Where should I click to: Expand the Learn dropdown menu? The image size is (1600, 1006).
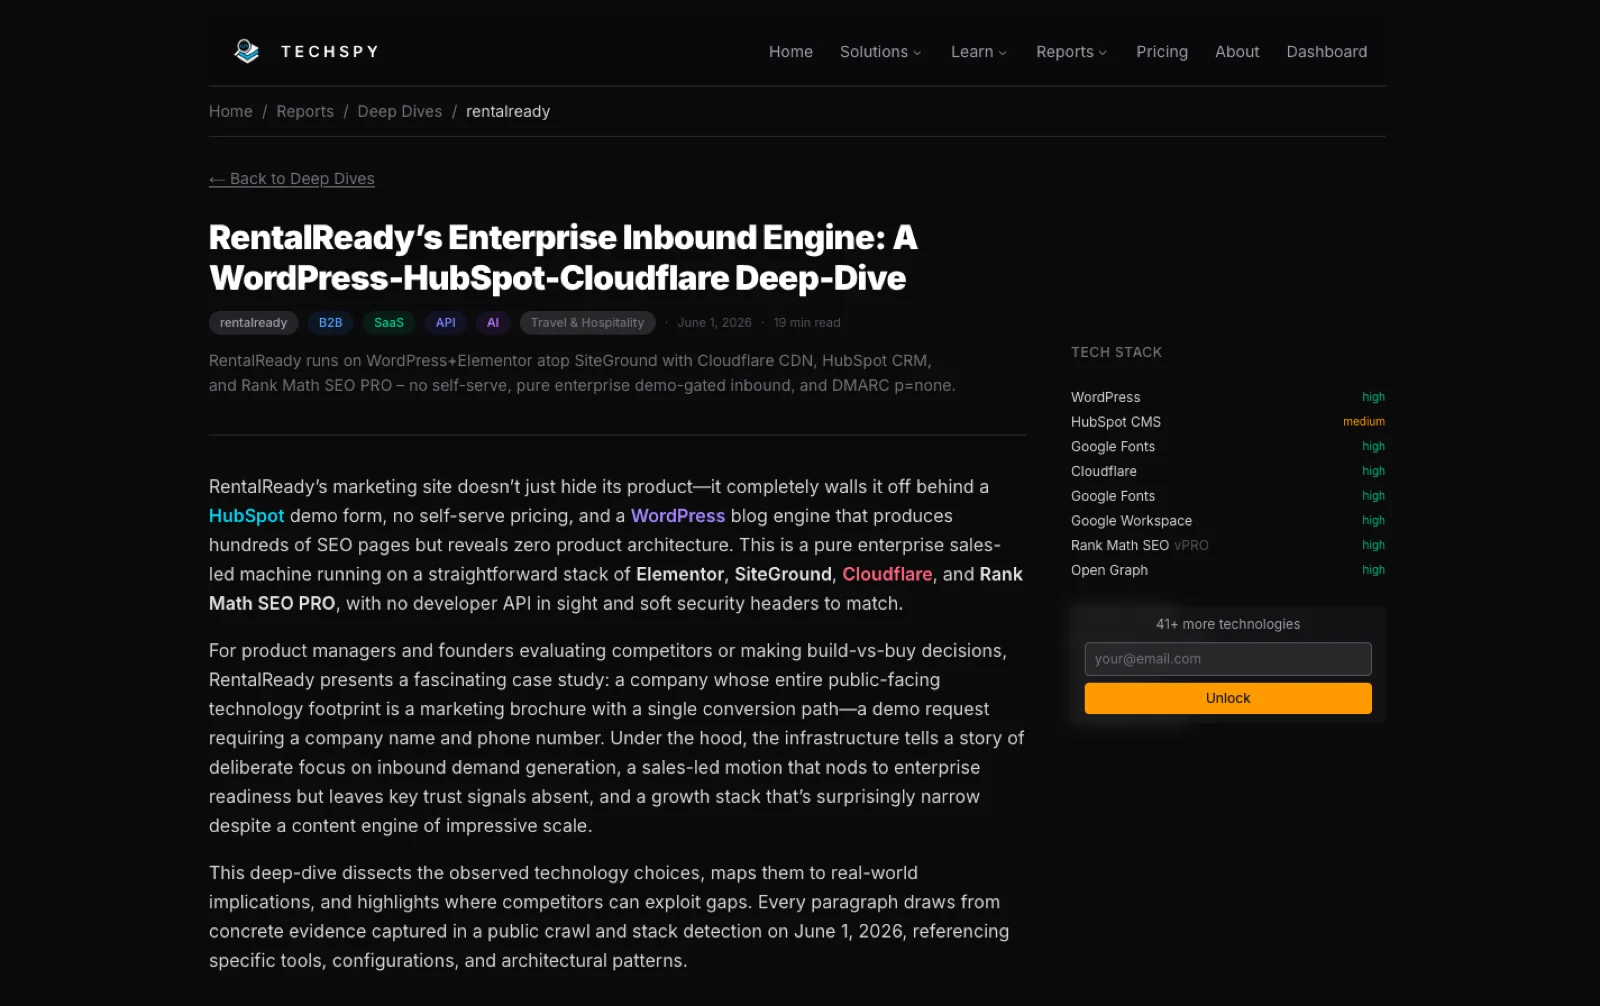[979, 52]
